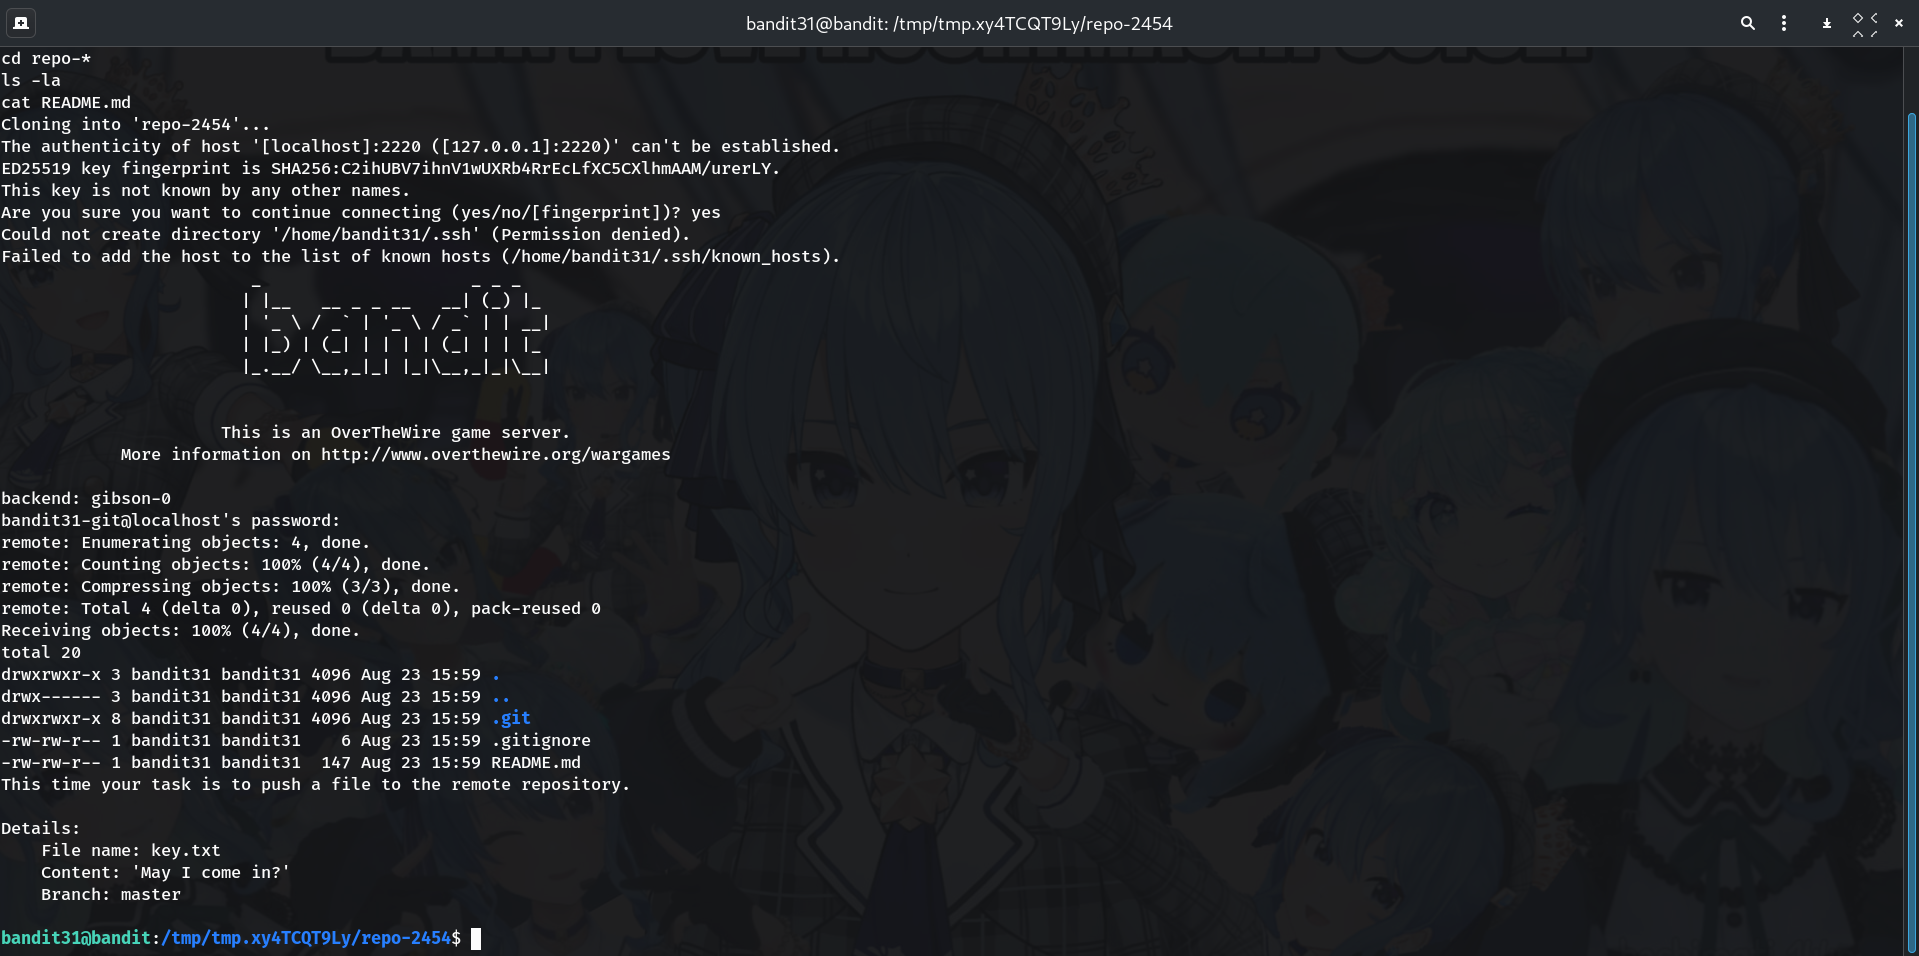This screenshot has width=1919, height=956.
Task: Click the 'backend: gibson-0' line
Action: tap(86, 498)
